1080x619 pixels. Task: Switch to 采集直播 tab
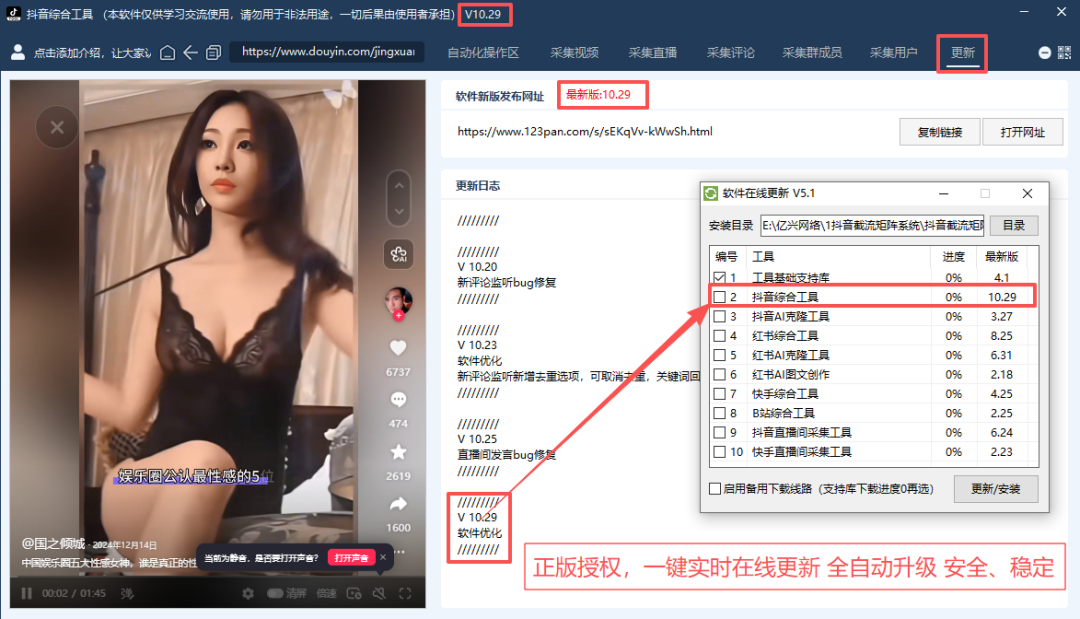pyautogui.click(x=652, y=52)
